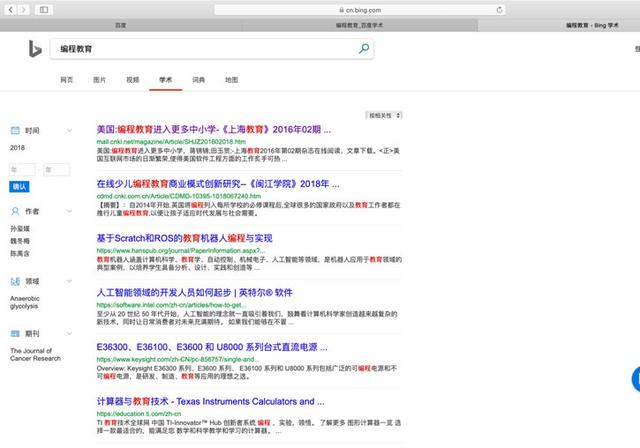Click the person icon beside 作者

pos(15,211)
